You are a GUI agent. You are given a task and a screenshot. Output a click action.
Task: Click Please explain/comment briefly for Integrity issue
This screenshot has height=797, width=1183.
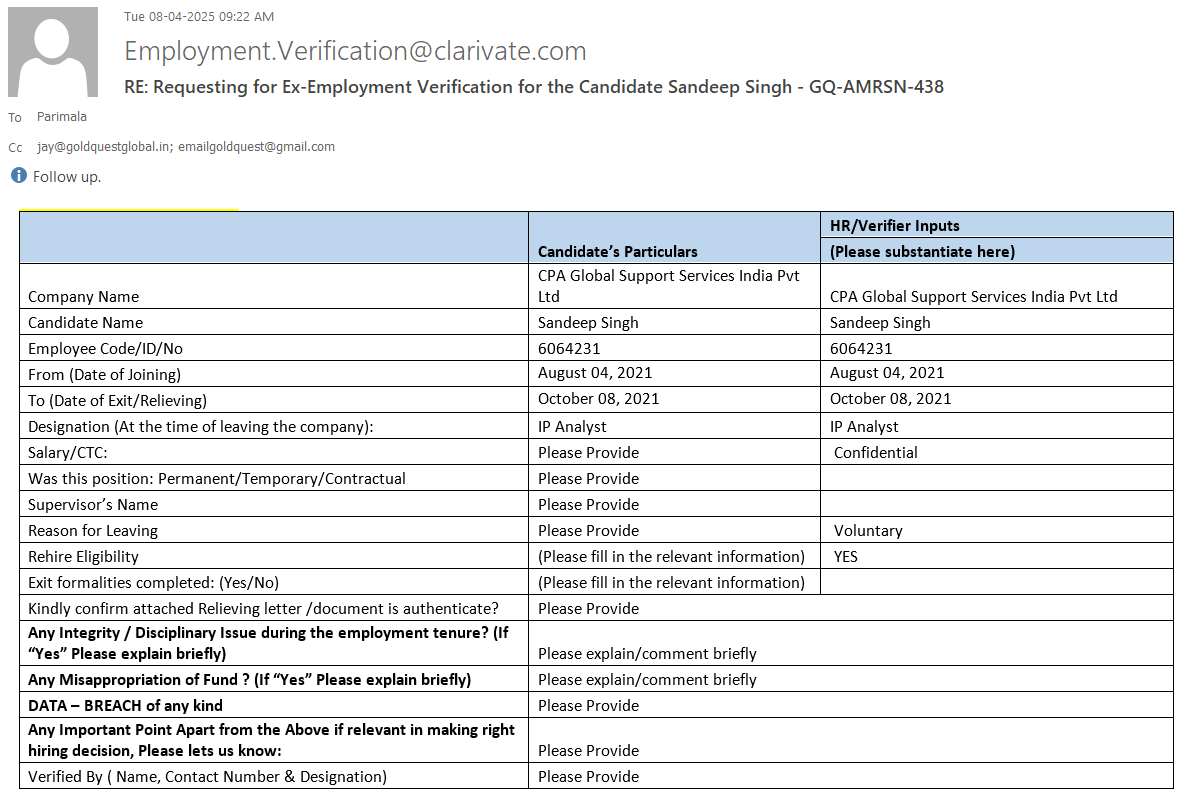coord(647,654)
